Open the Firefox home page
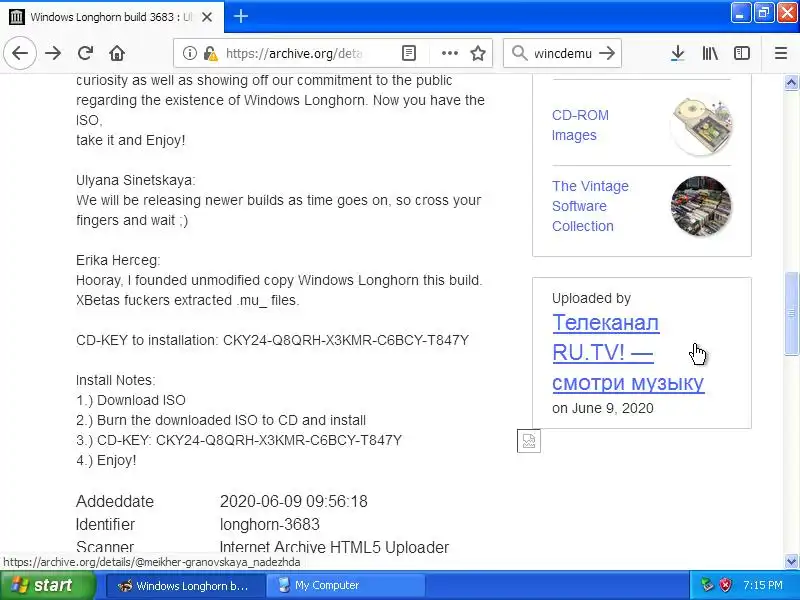800x600 pixels. point(117,53)
